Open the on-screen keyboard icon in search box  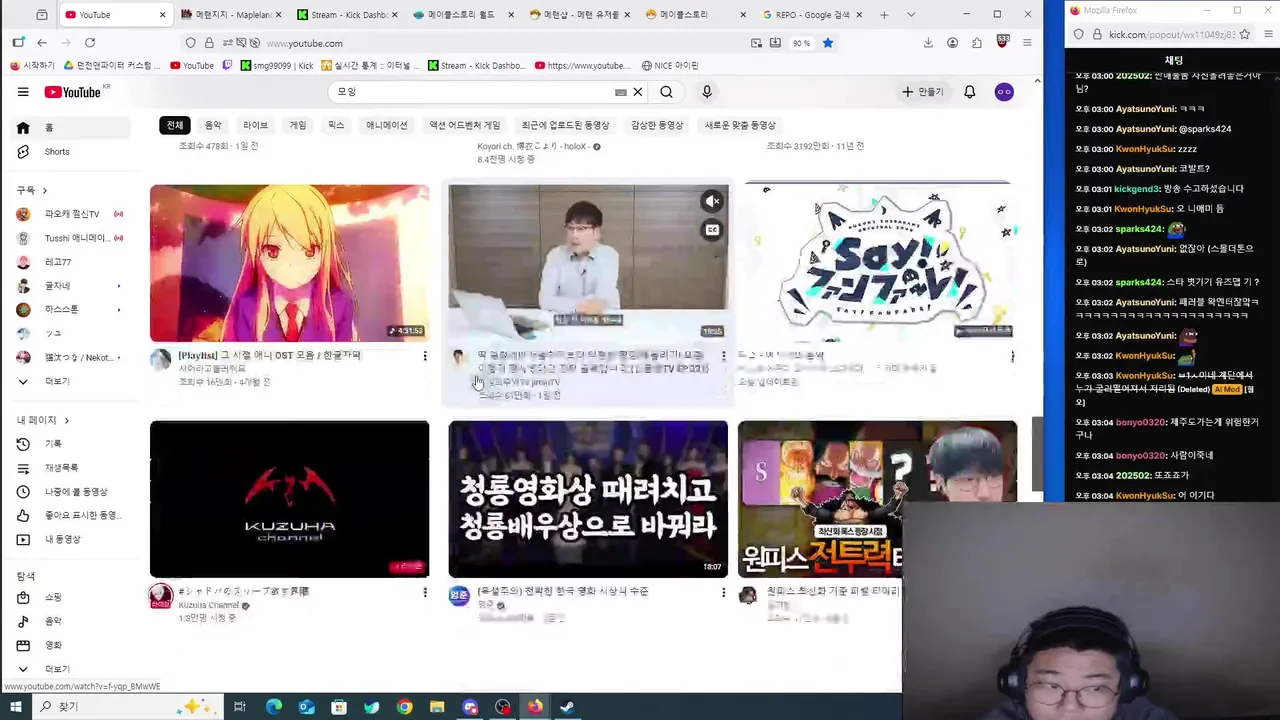point(620,92)
